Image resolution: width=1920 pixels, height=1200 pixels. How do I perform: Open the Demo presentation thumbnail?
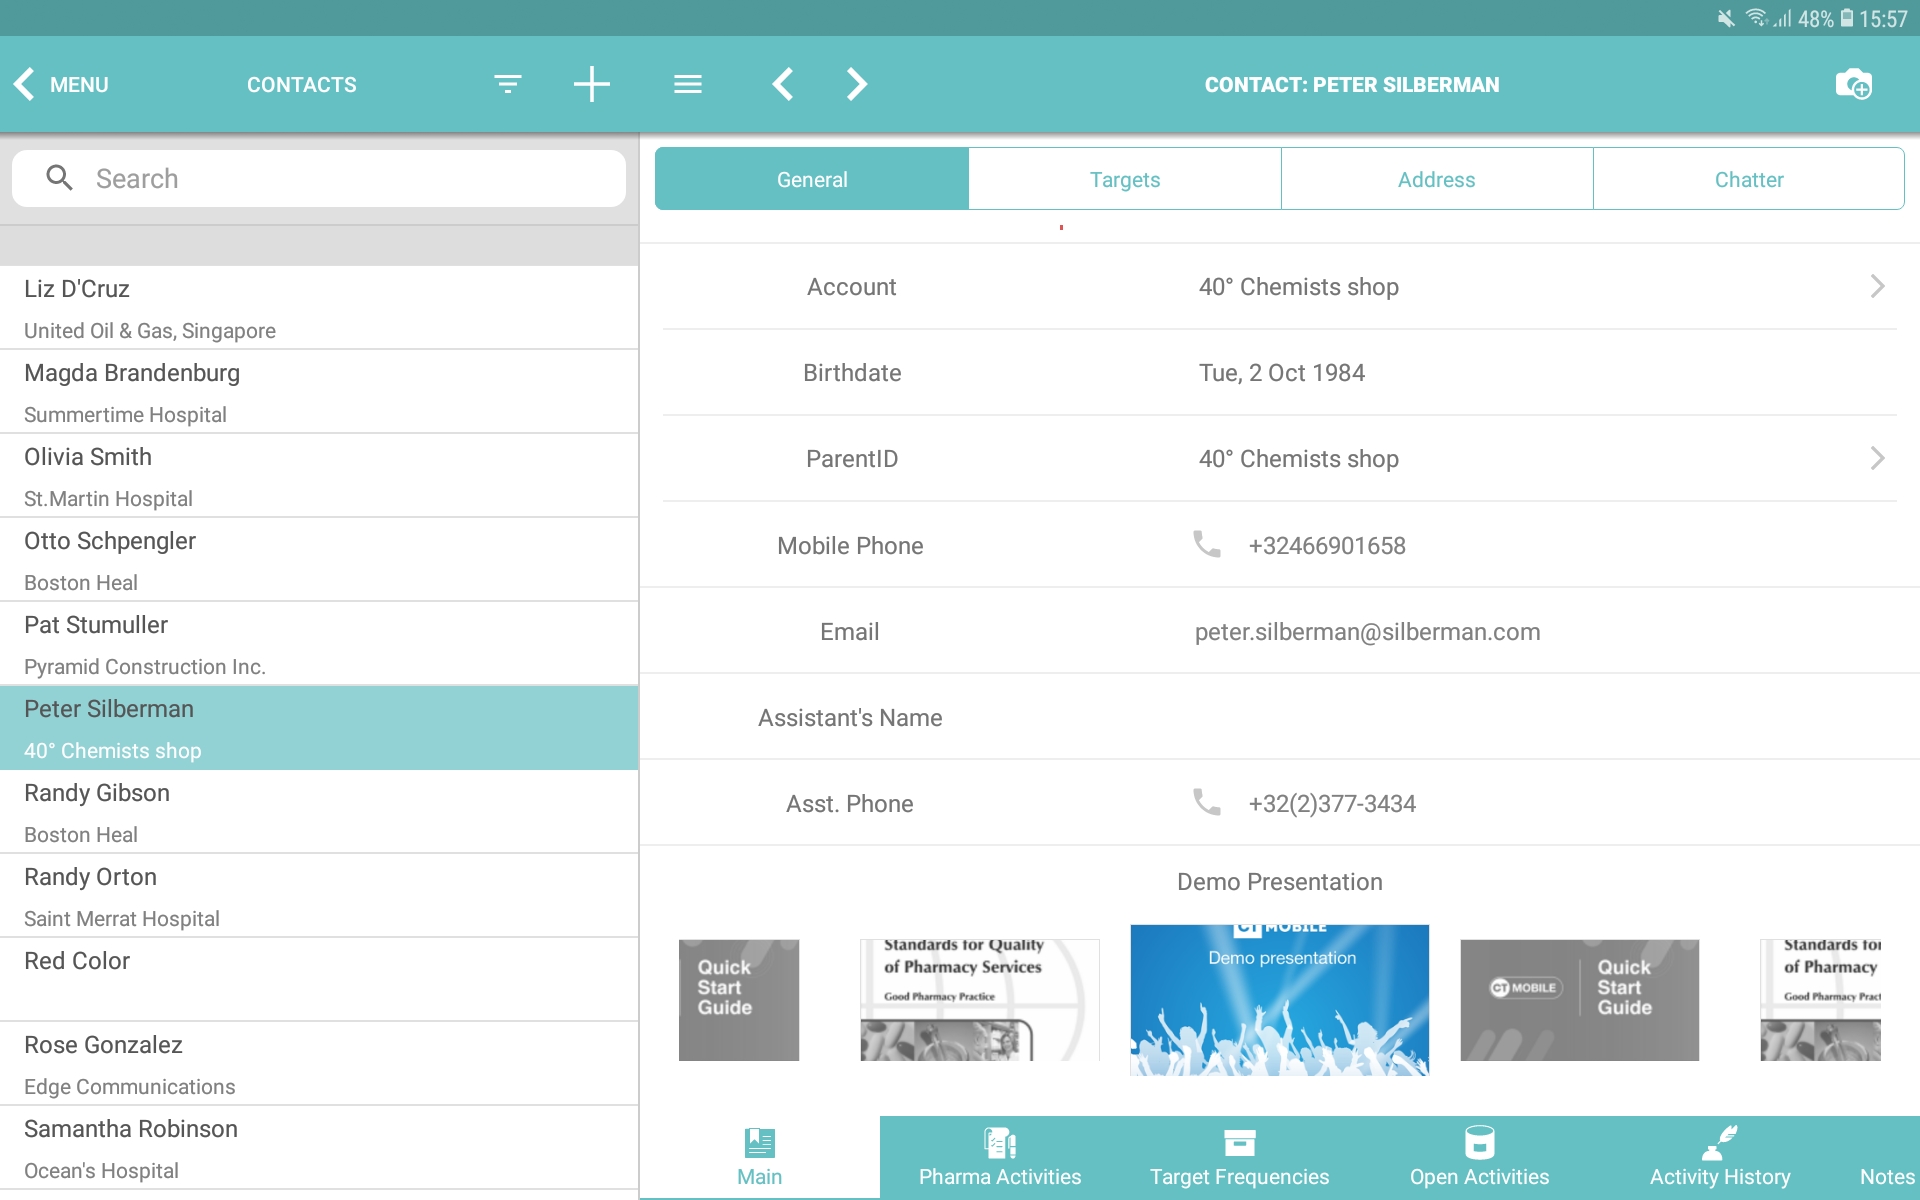click(1279, 1000)
